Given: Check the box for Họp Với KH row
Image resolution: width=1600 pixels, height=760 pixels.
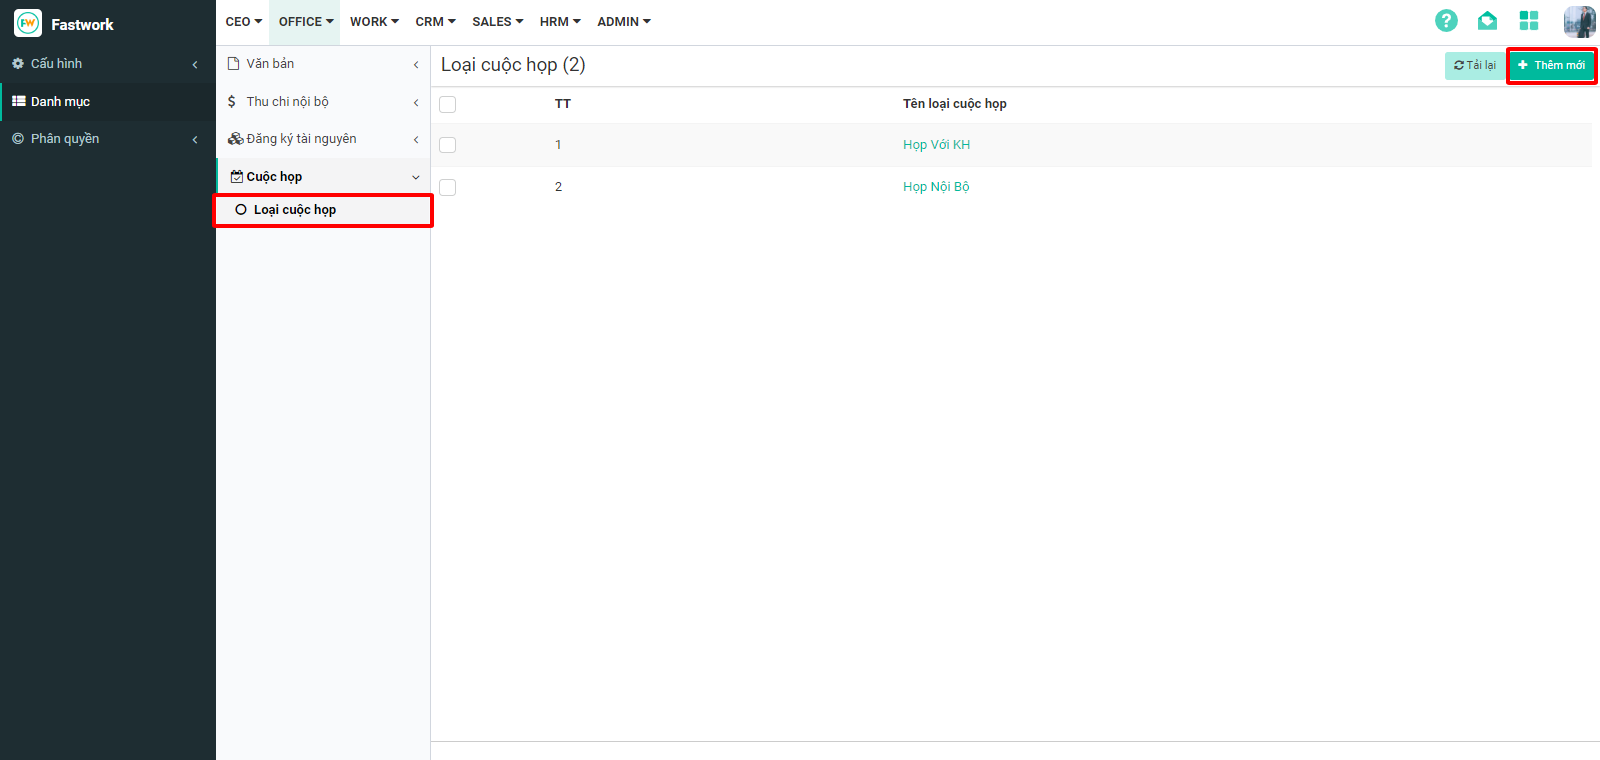Looking at the screenshot, I should click(x=448, y=145).
